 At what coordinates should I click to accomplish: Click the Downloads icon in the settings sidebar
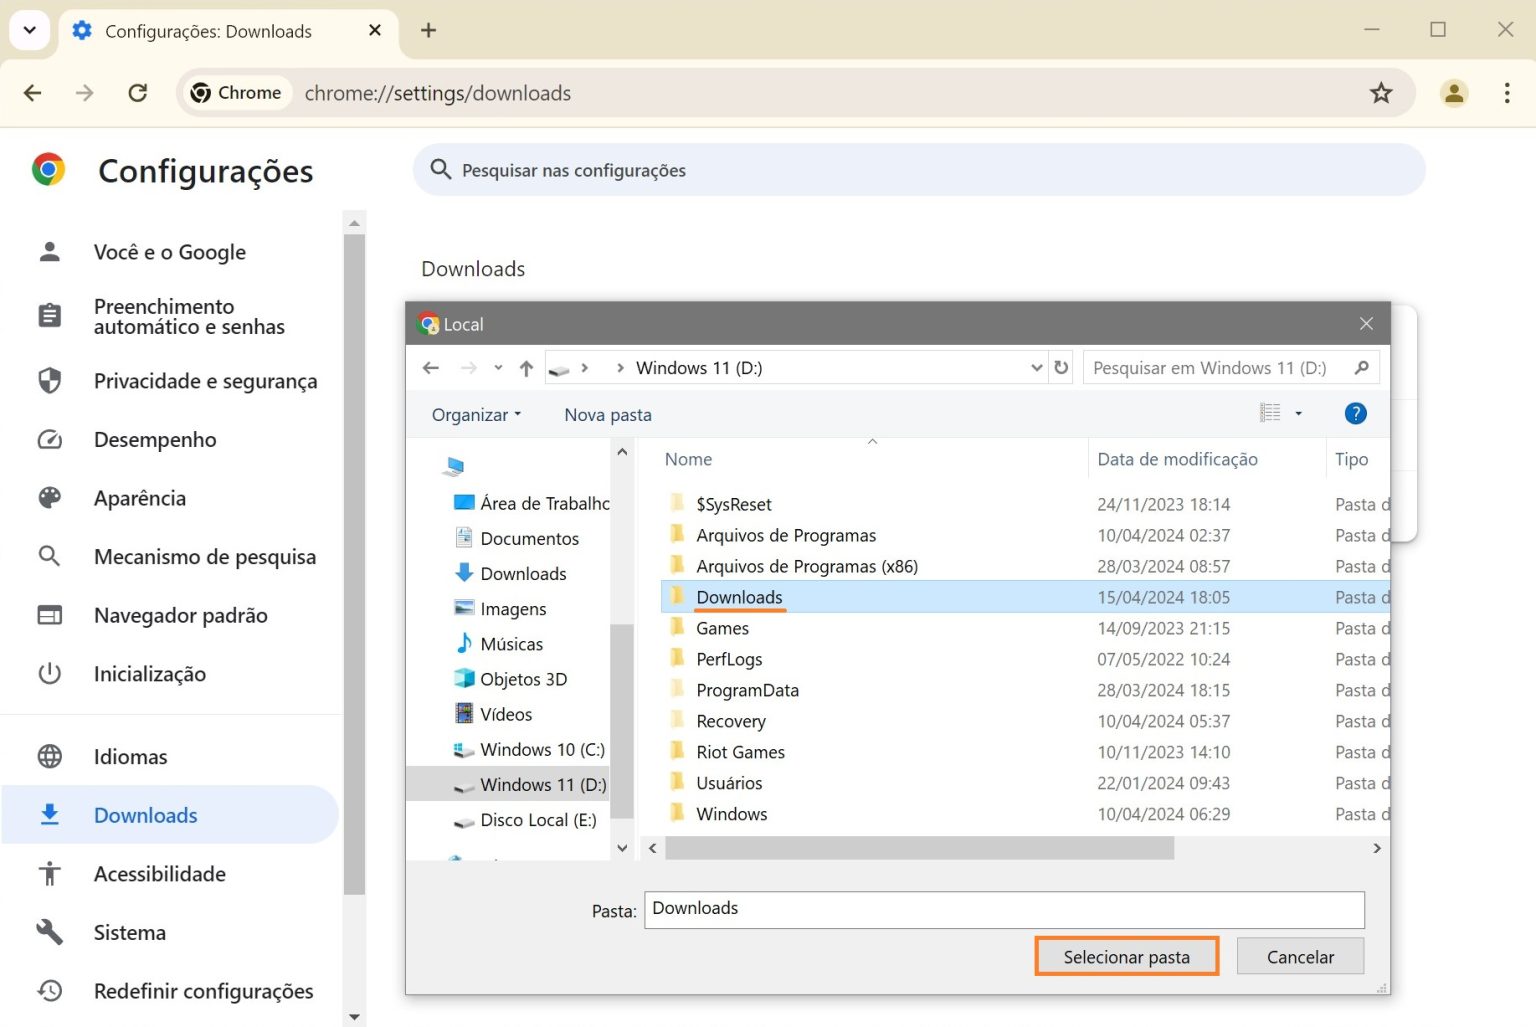49,815
